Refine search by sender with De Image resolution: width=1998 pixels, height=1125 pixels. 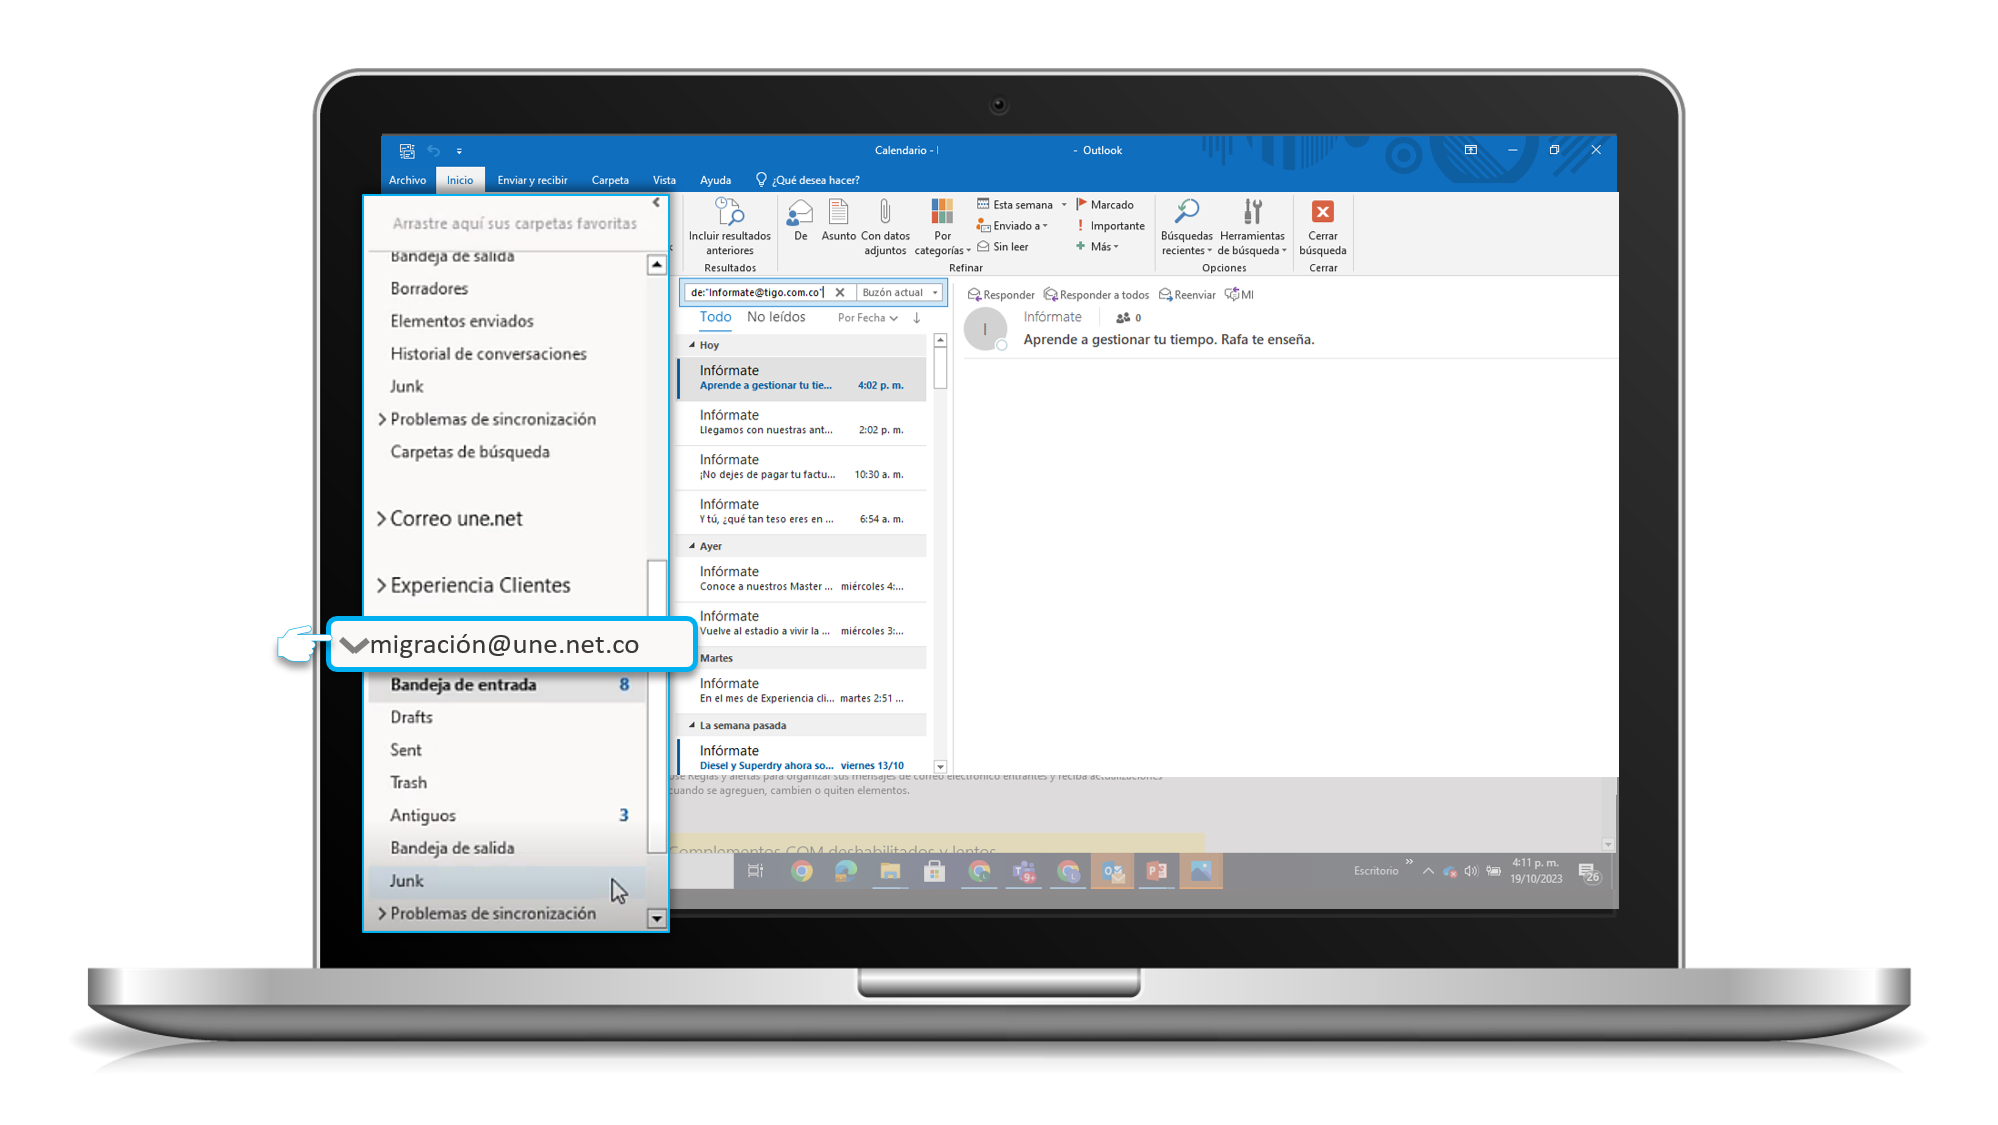tap(800, 221)
